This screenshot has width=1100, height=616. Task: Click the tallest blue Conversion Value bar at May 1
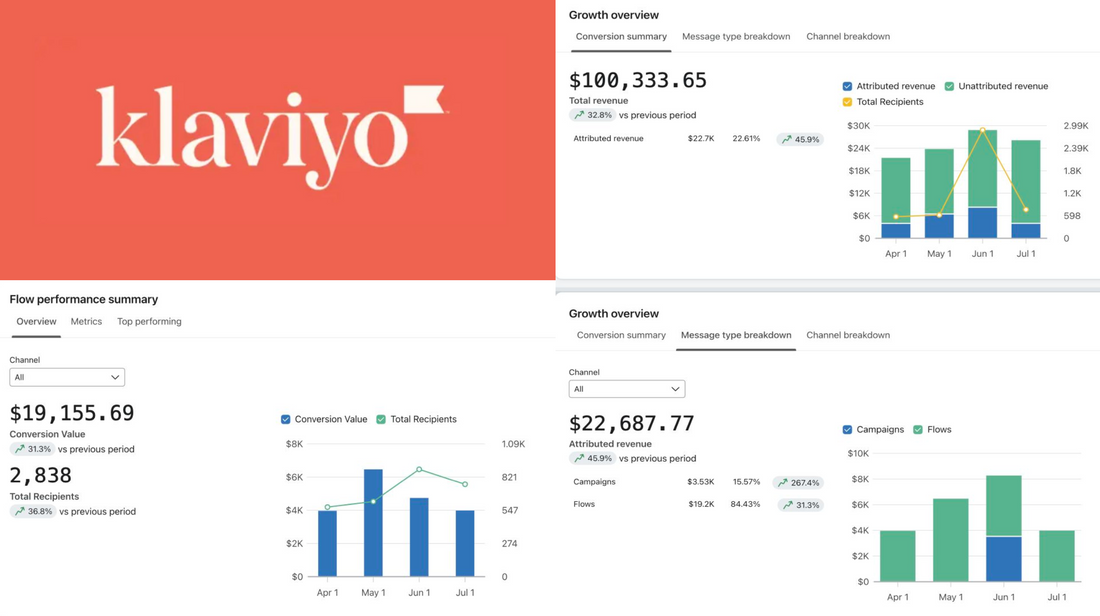(373, 522)
